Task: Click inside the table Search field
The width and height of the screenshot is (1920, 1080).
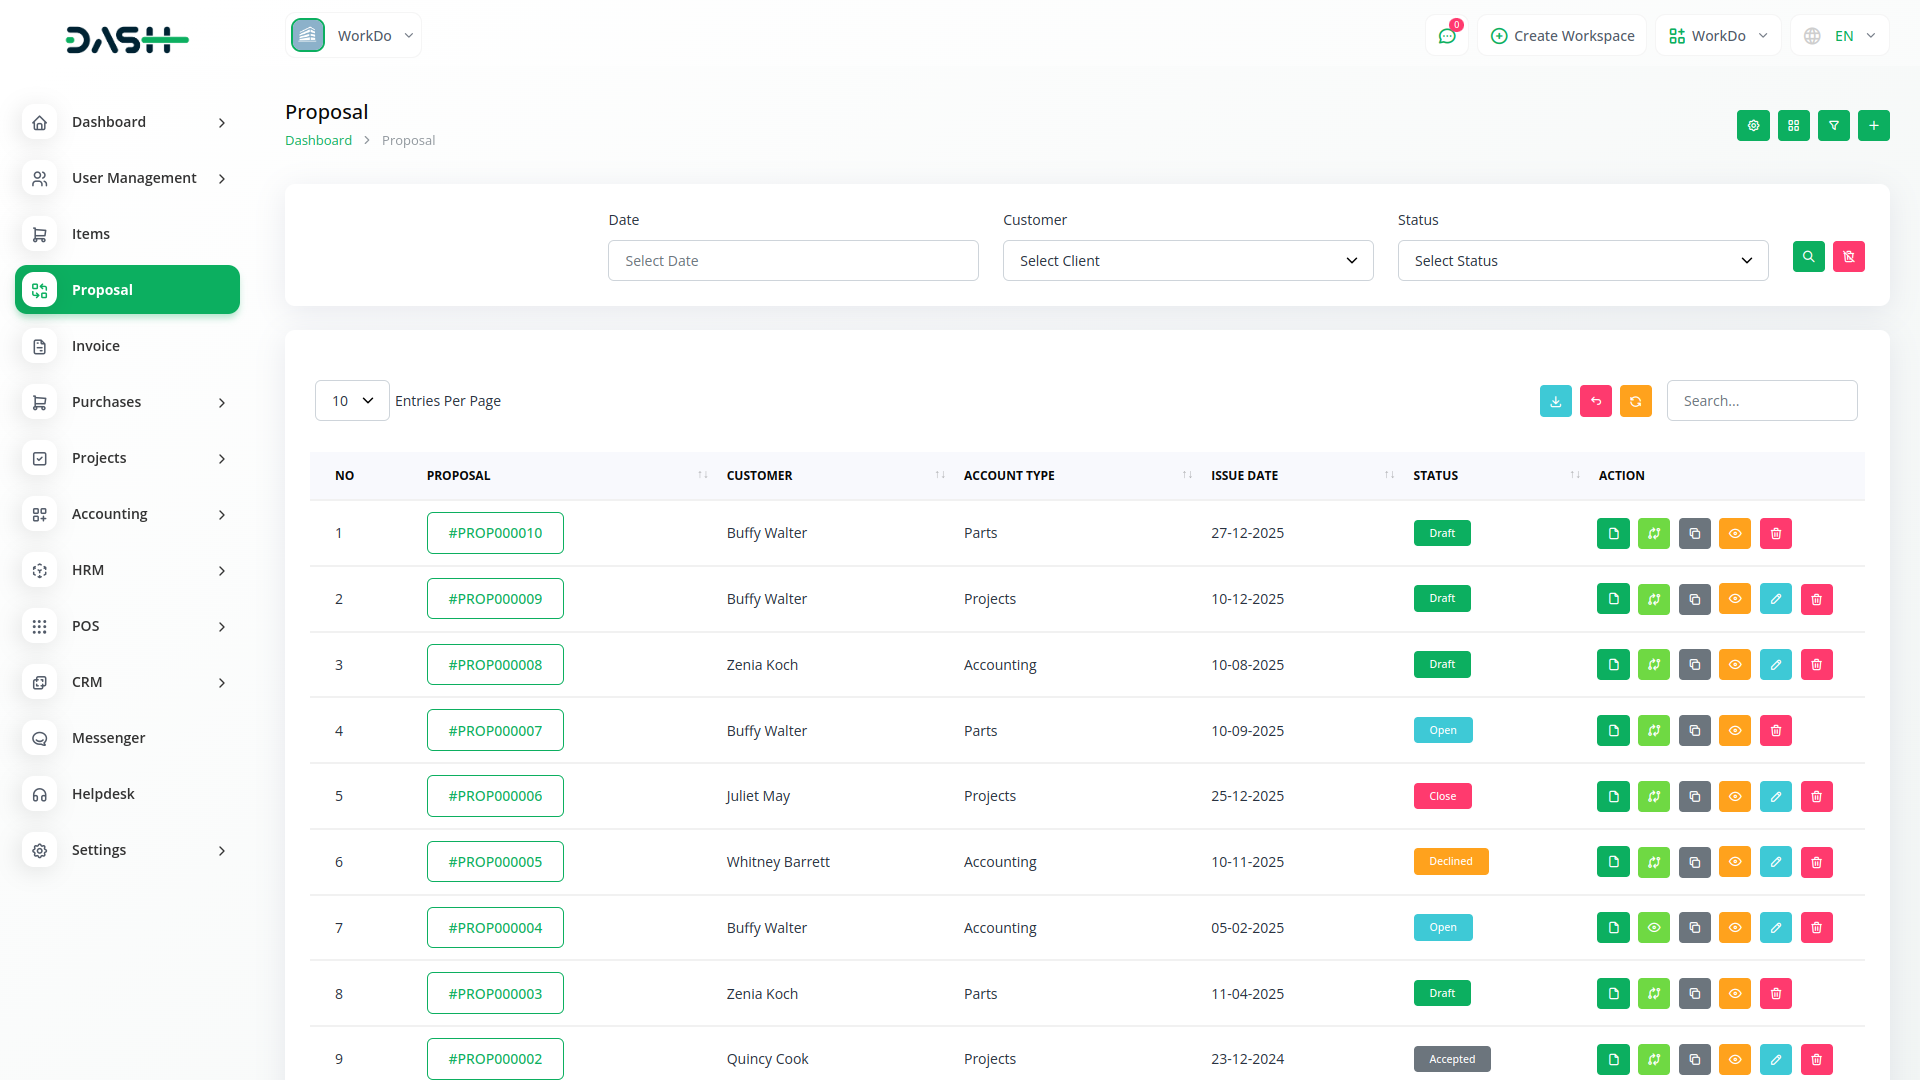Action: (1762, 400)
